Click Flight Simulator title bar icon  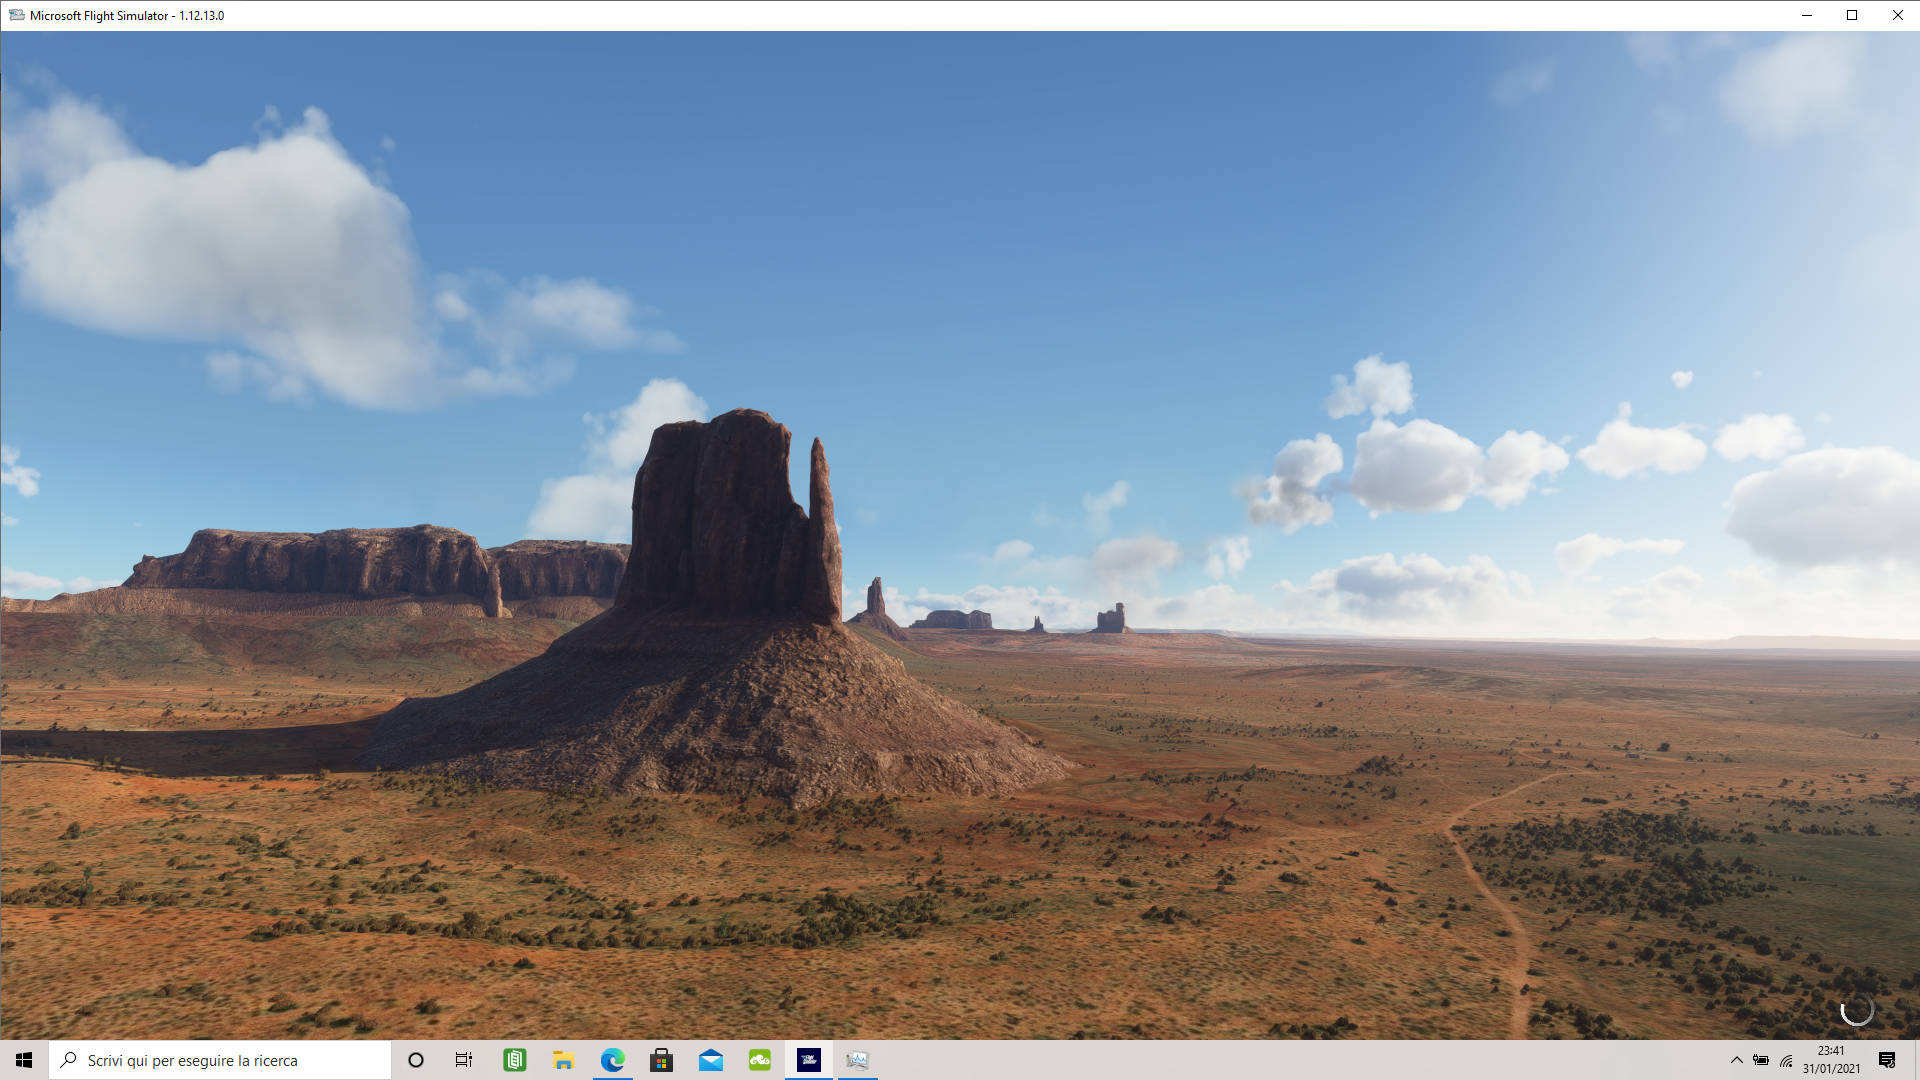coord(16,15)
